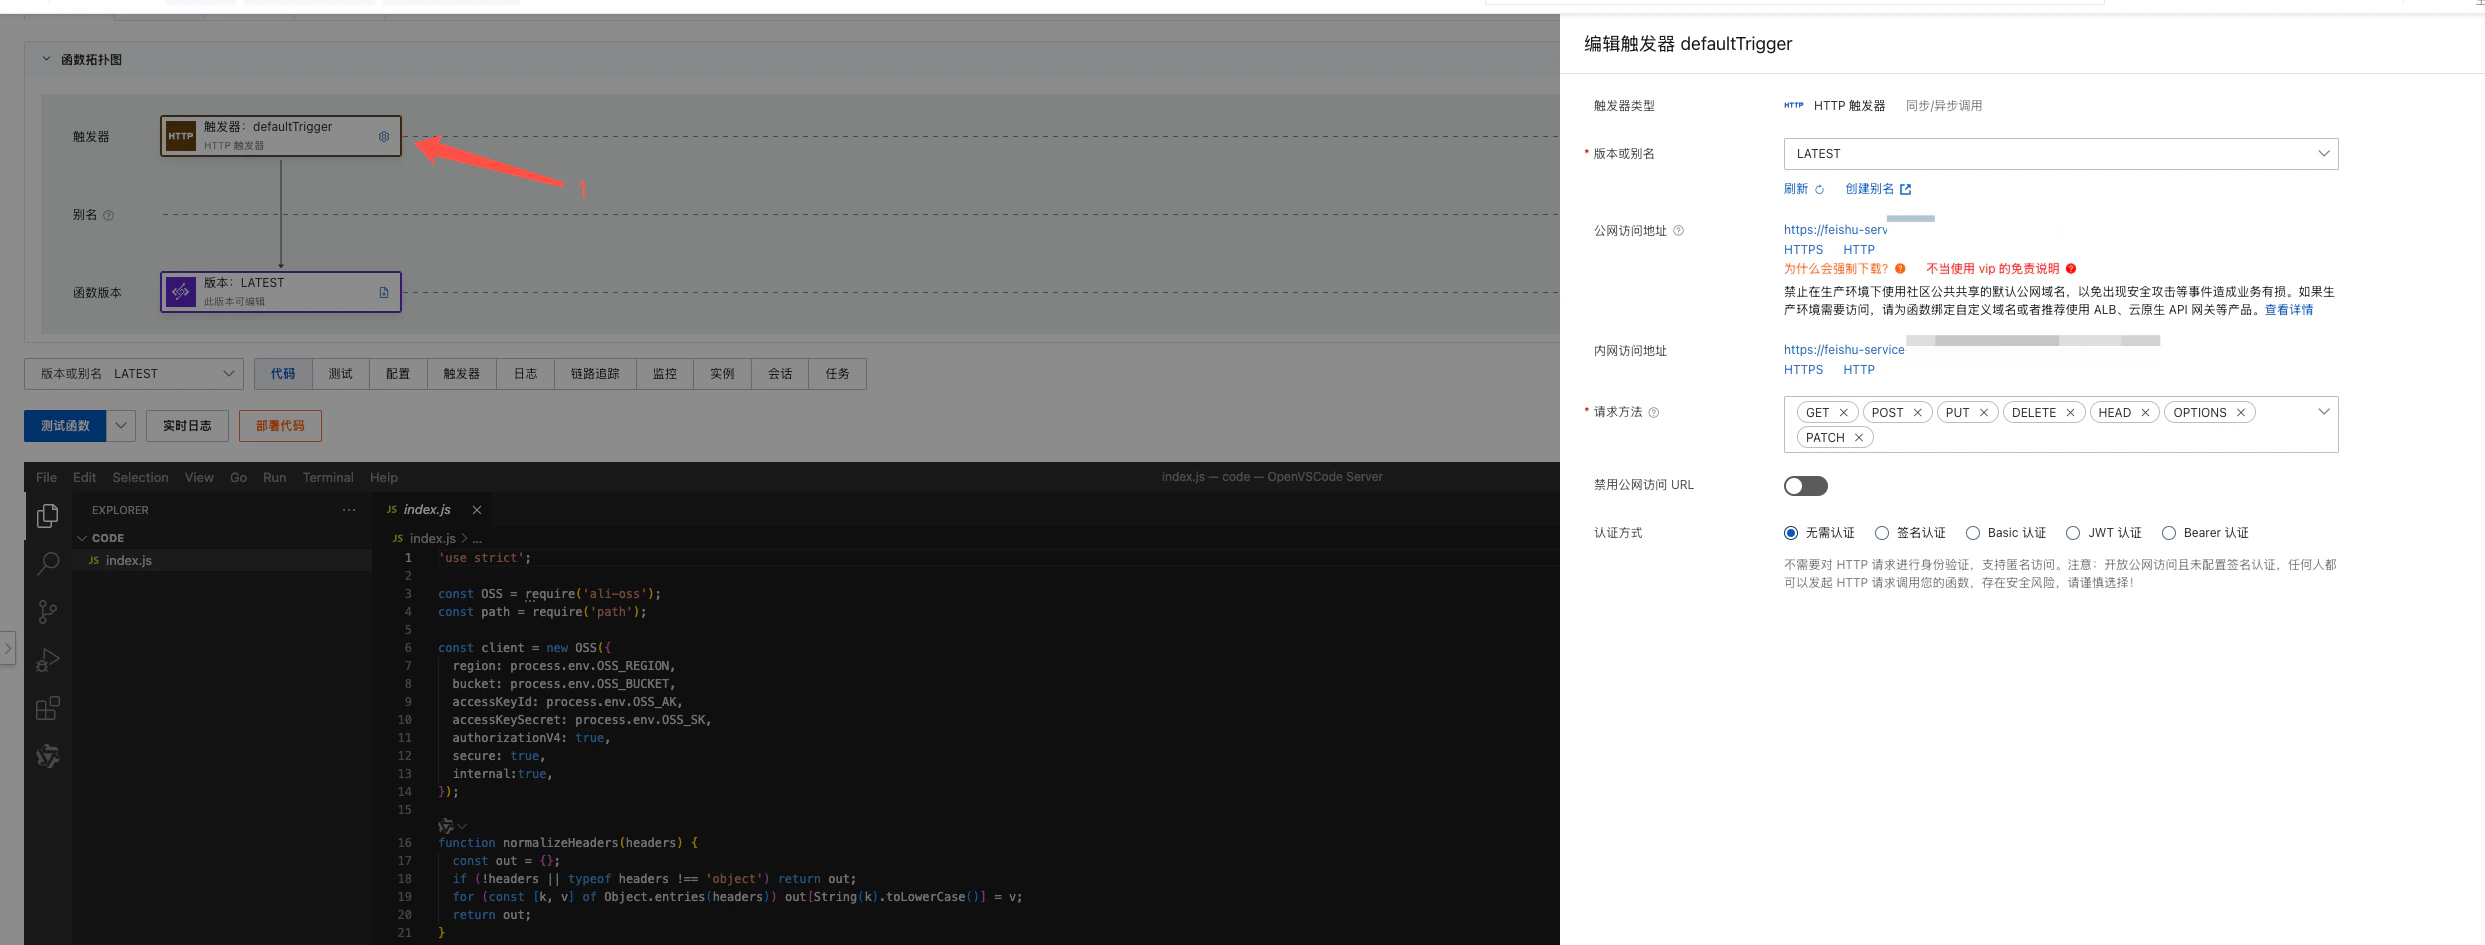The height and width of the screenshot is (945, 2485).
Task: Click the index.js breadcrumb in editor
Action: coord(432,538)
